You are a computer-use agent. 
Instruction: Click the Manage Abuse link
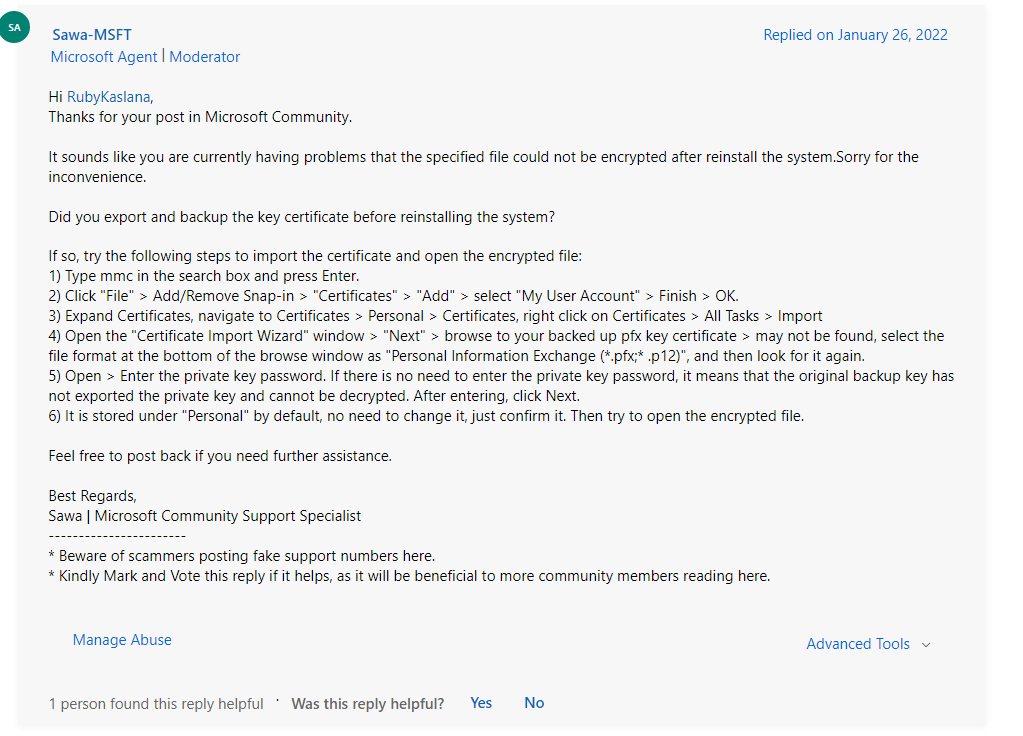click(122, 640)
